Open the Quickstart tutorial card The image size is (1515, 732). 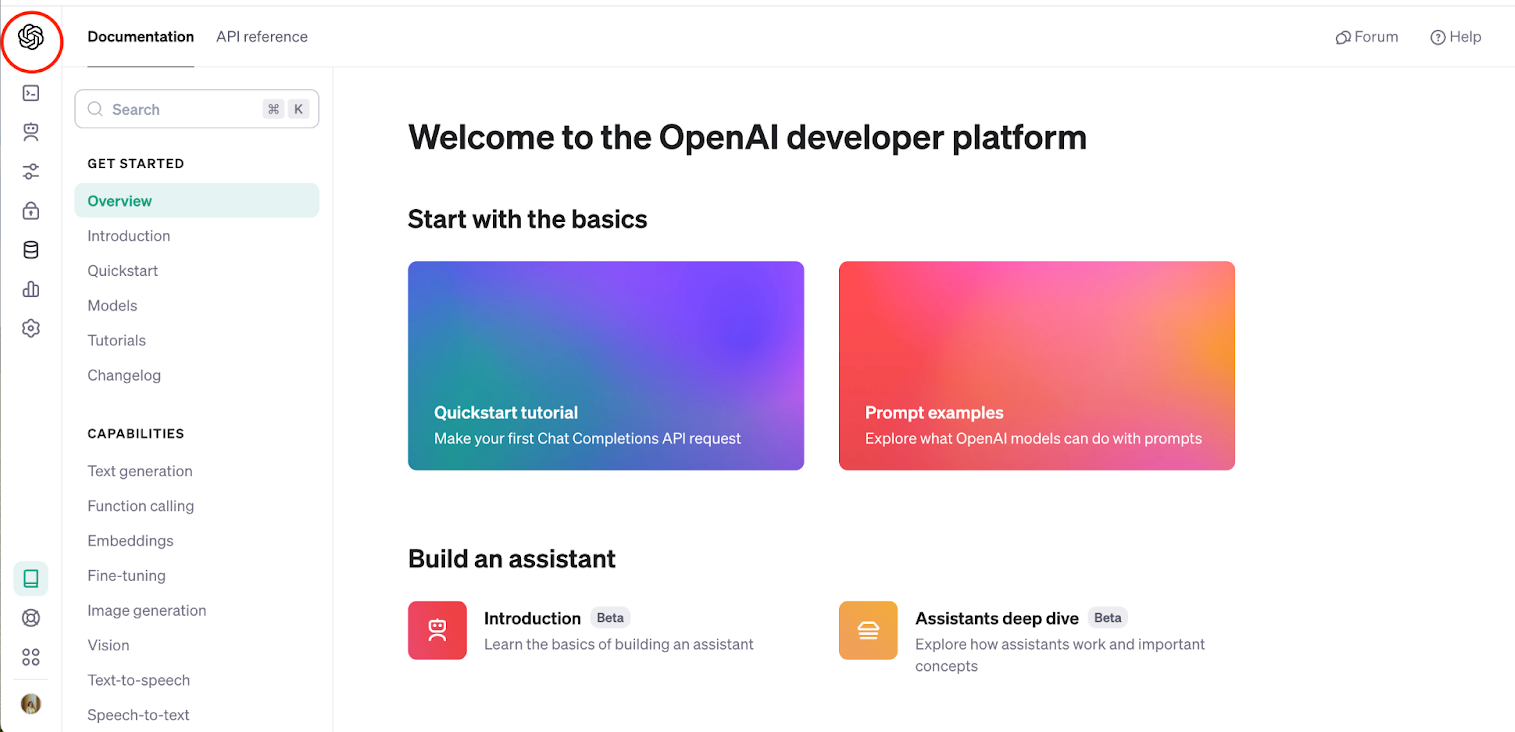(605, 365)
